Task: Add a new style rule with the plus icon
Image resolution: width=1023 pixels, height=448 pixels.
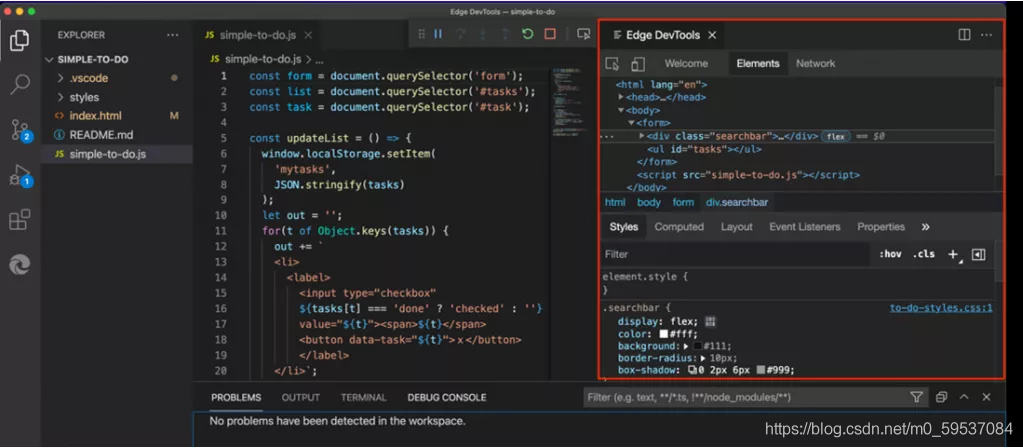Action: [953, 254]
